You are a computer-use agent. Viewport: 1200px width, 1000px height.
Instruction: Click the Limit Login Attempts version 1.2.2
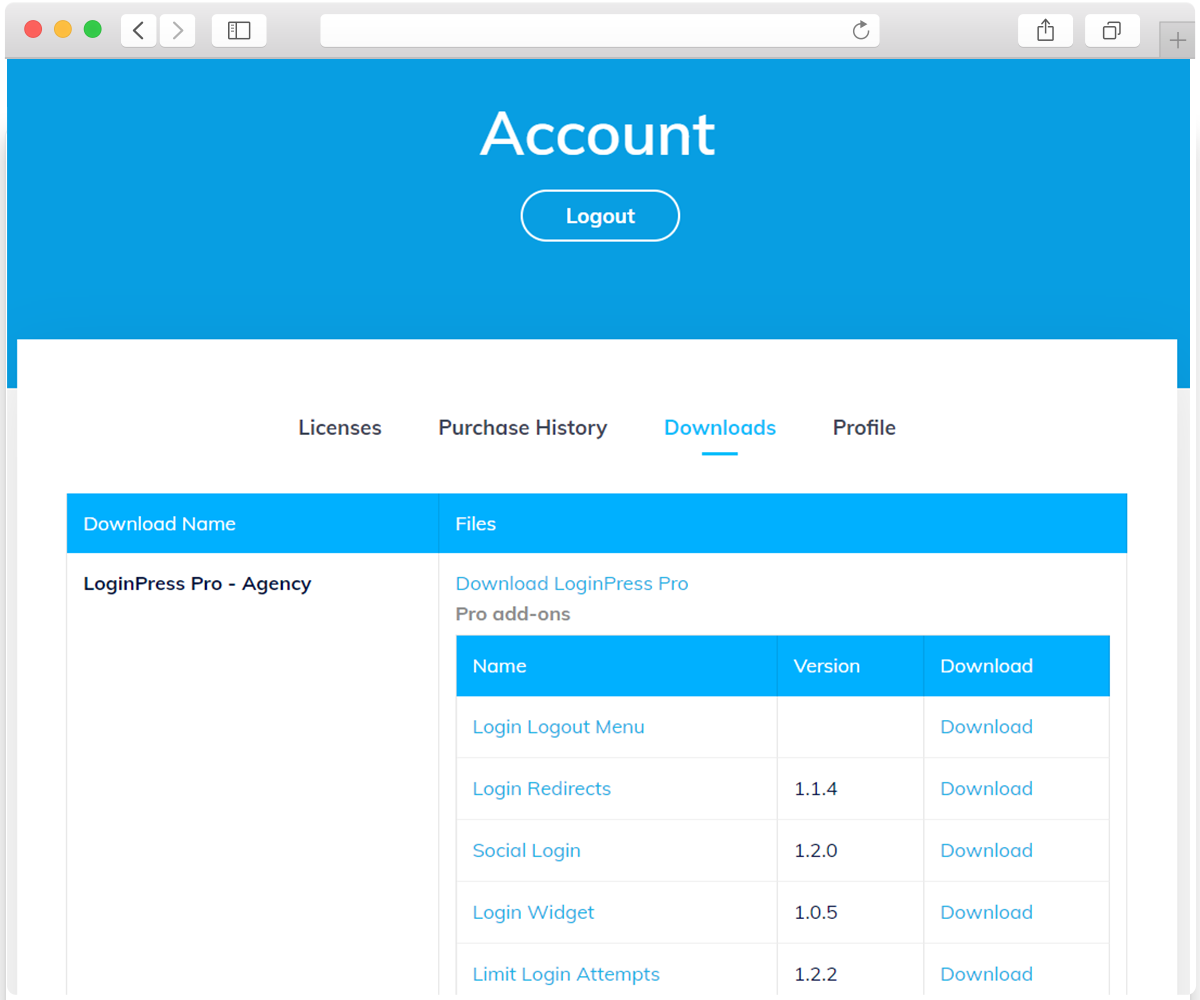point(815,975)
